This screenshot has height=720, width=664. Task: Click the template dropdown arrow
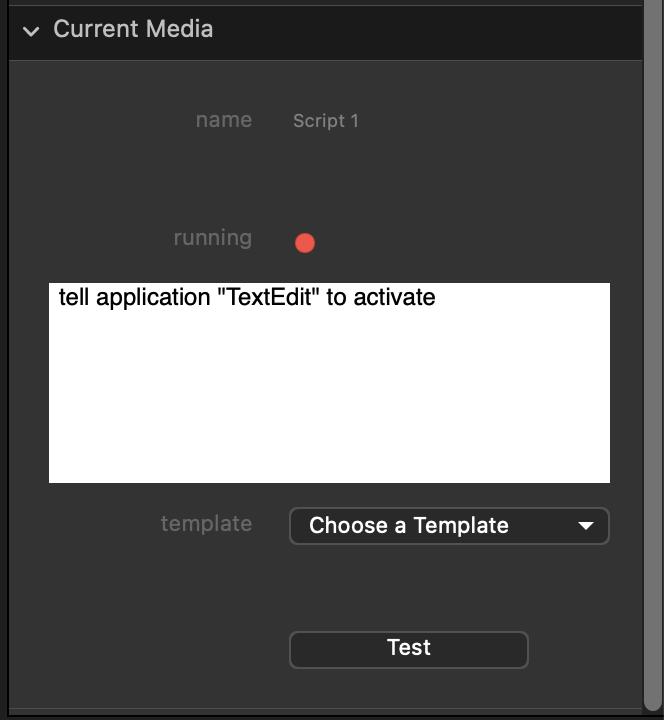[x=586, y=526]
